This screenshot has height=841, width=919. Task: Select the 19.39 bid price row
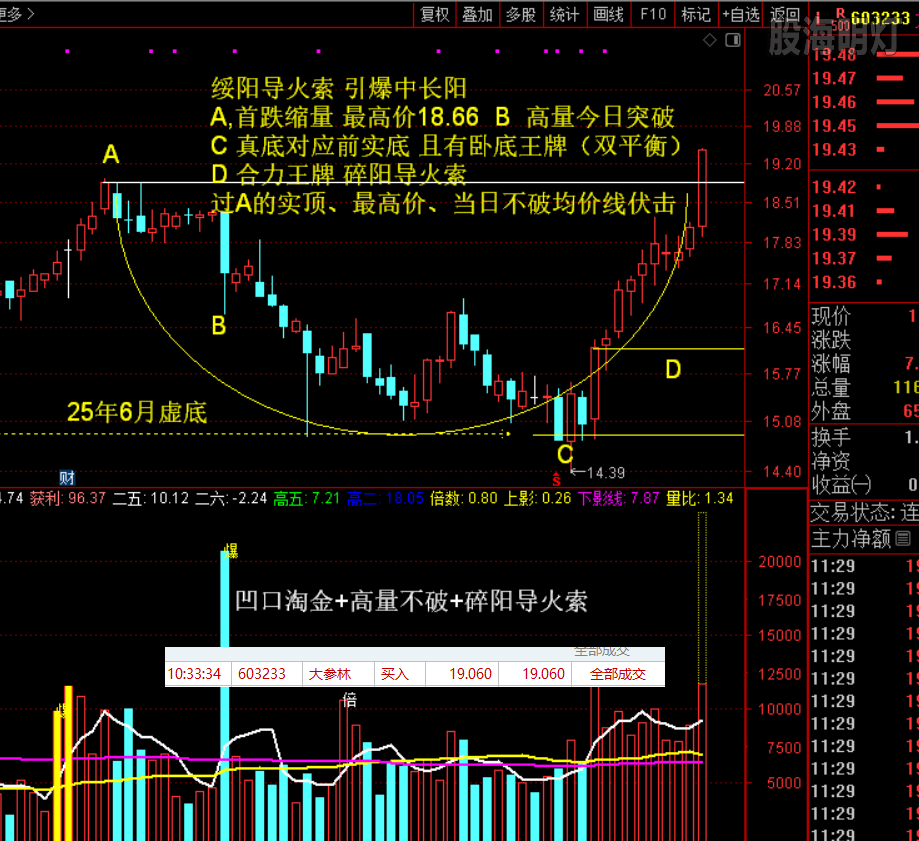tap(864, 234)
